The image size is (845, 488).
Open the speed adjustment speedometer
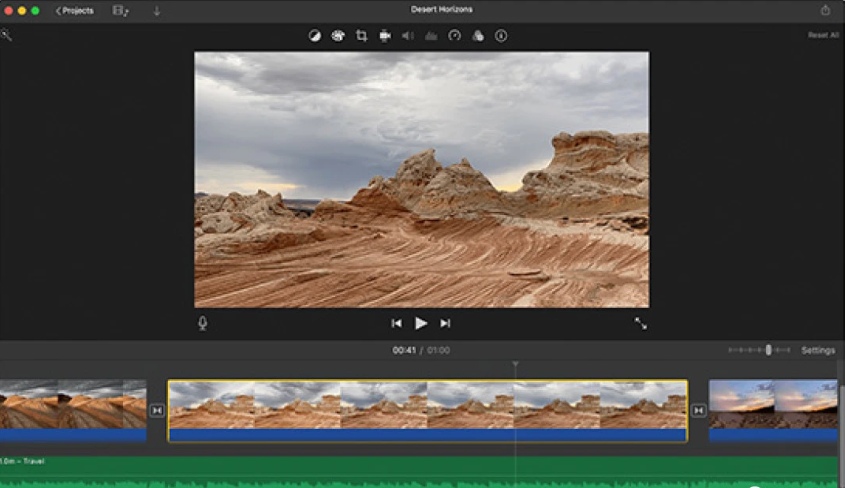point(455,36)
